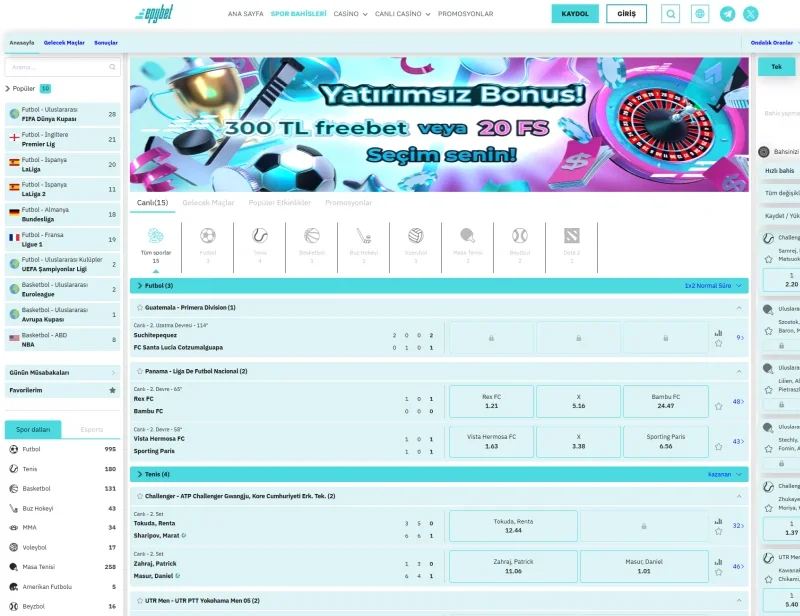
Task: Favorite the Zahraj vs Masur match
Action: [718, 572]
